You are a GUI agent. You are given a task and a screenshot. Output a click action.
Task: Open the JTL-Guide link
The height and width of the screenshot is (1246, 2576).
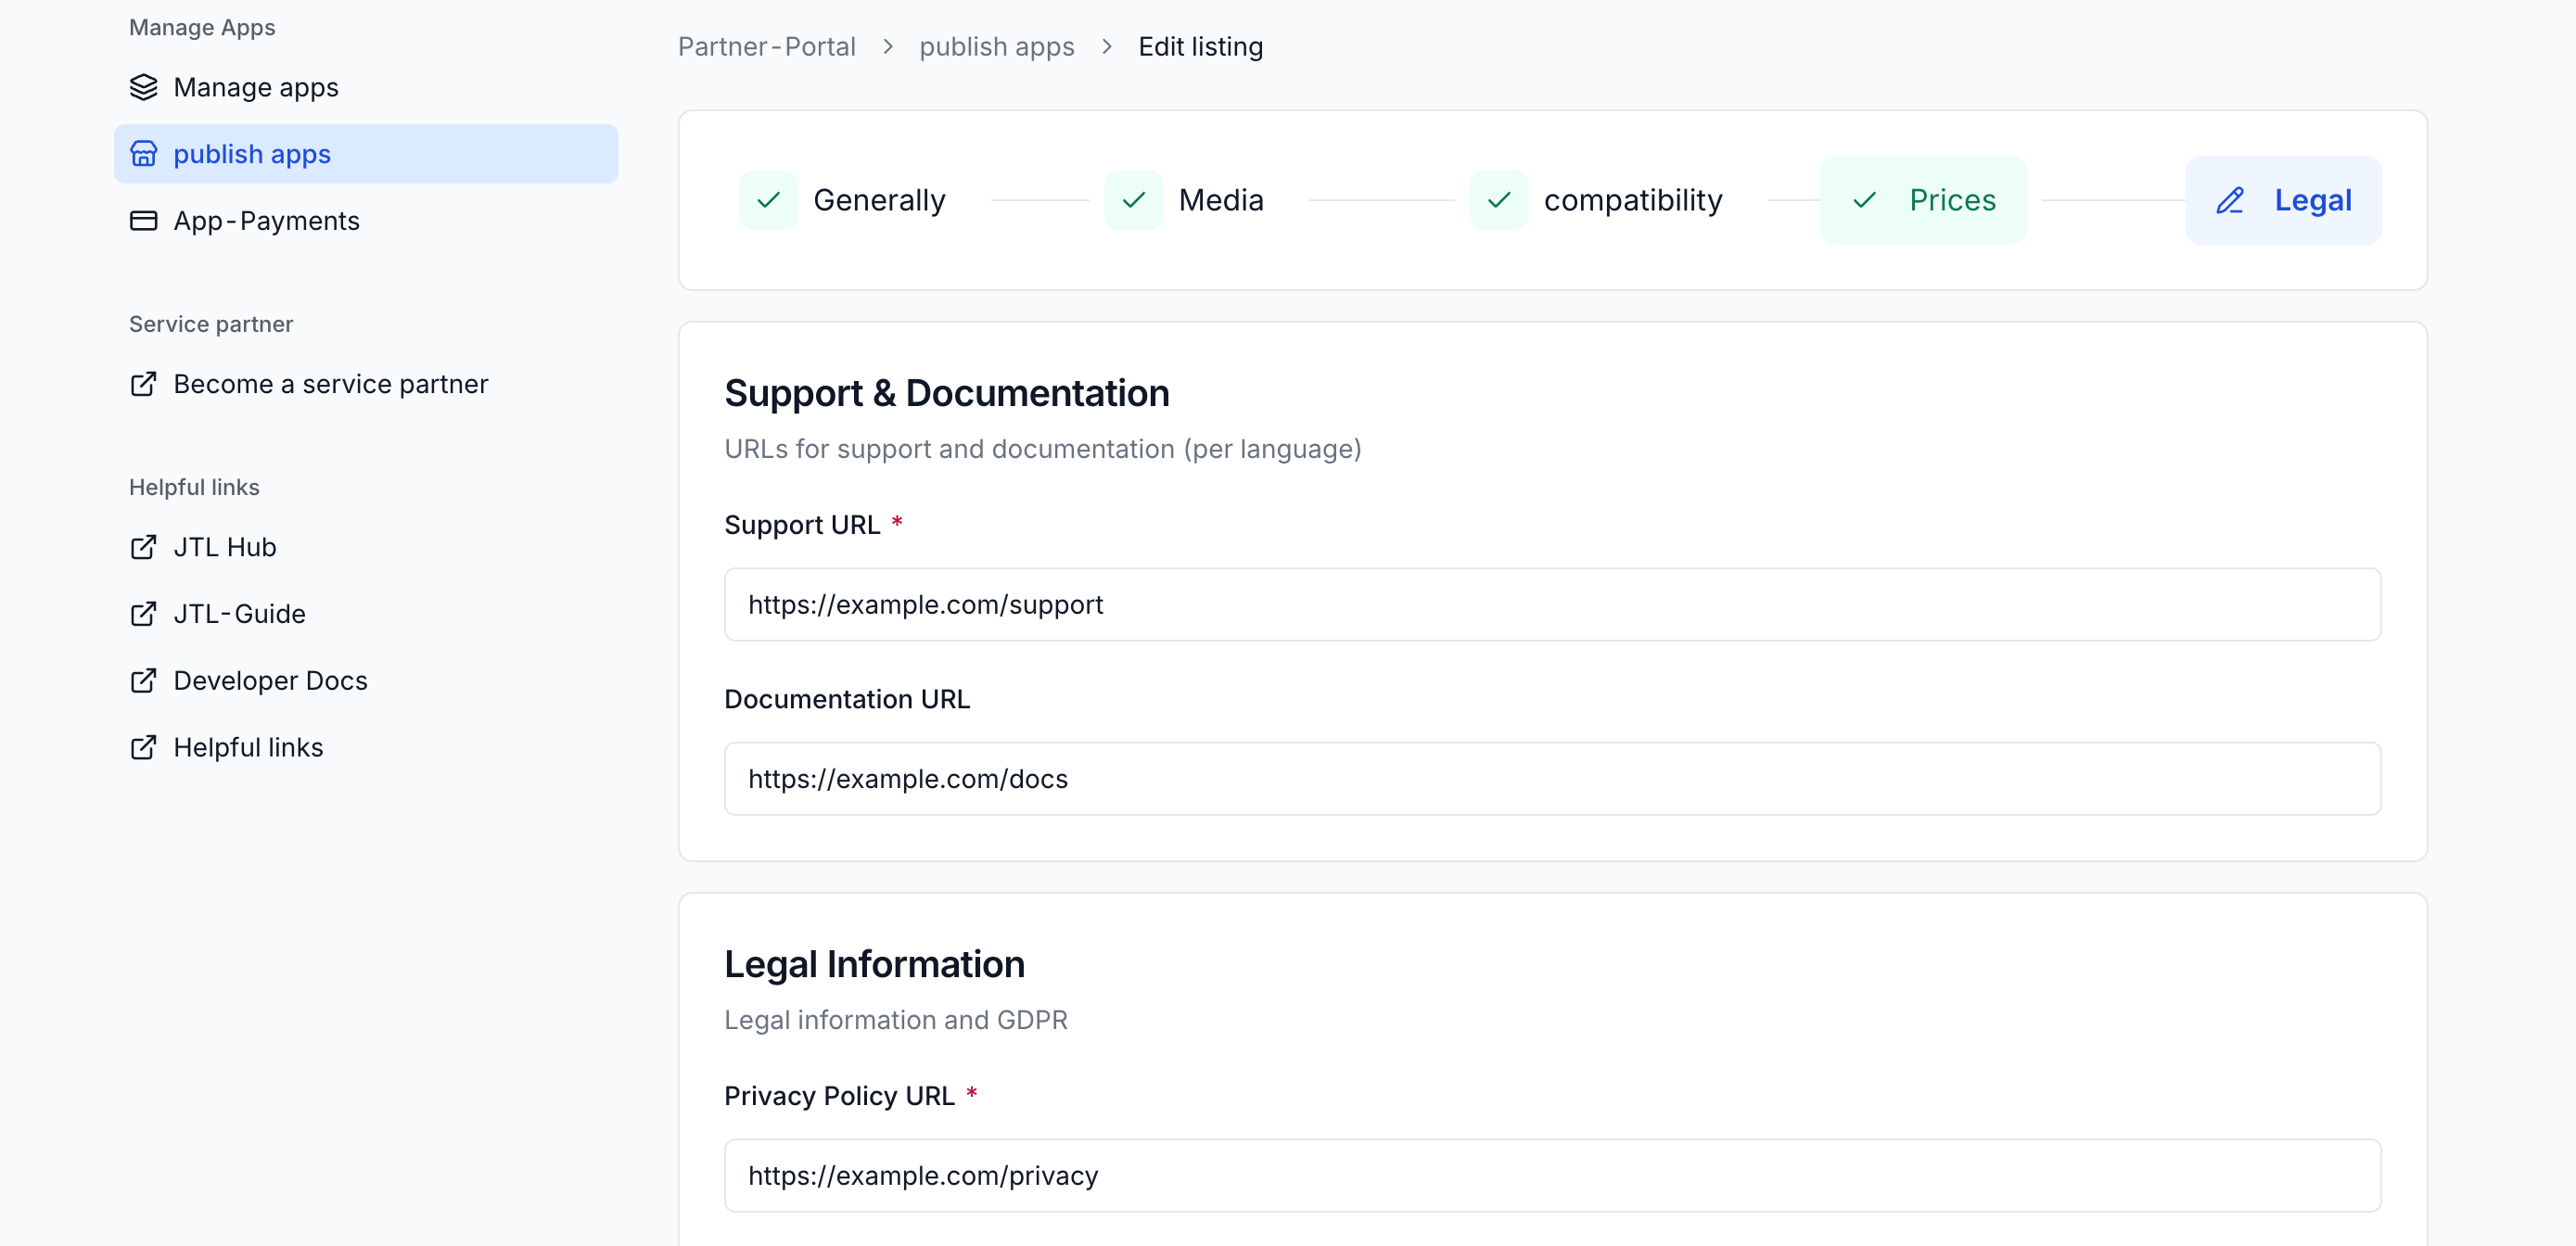[366, 614]
